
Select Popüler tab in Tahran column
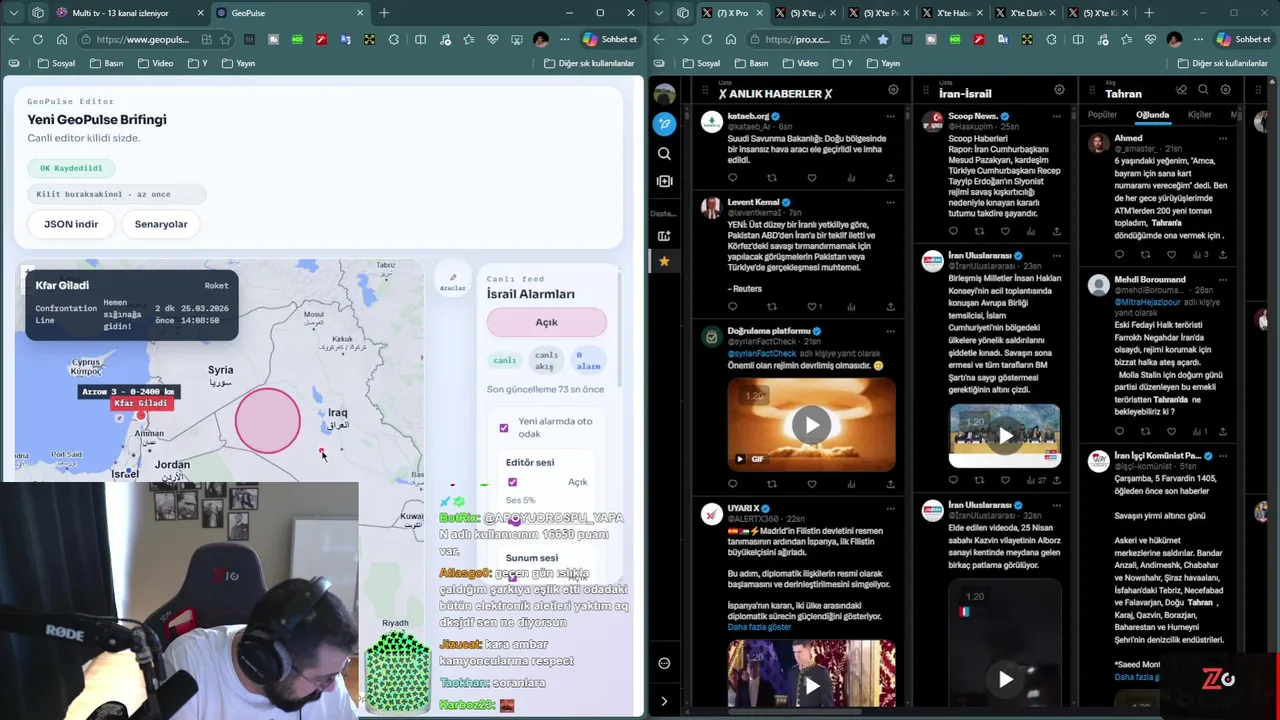[1102, 114]
